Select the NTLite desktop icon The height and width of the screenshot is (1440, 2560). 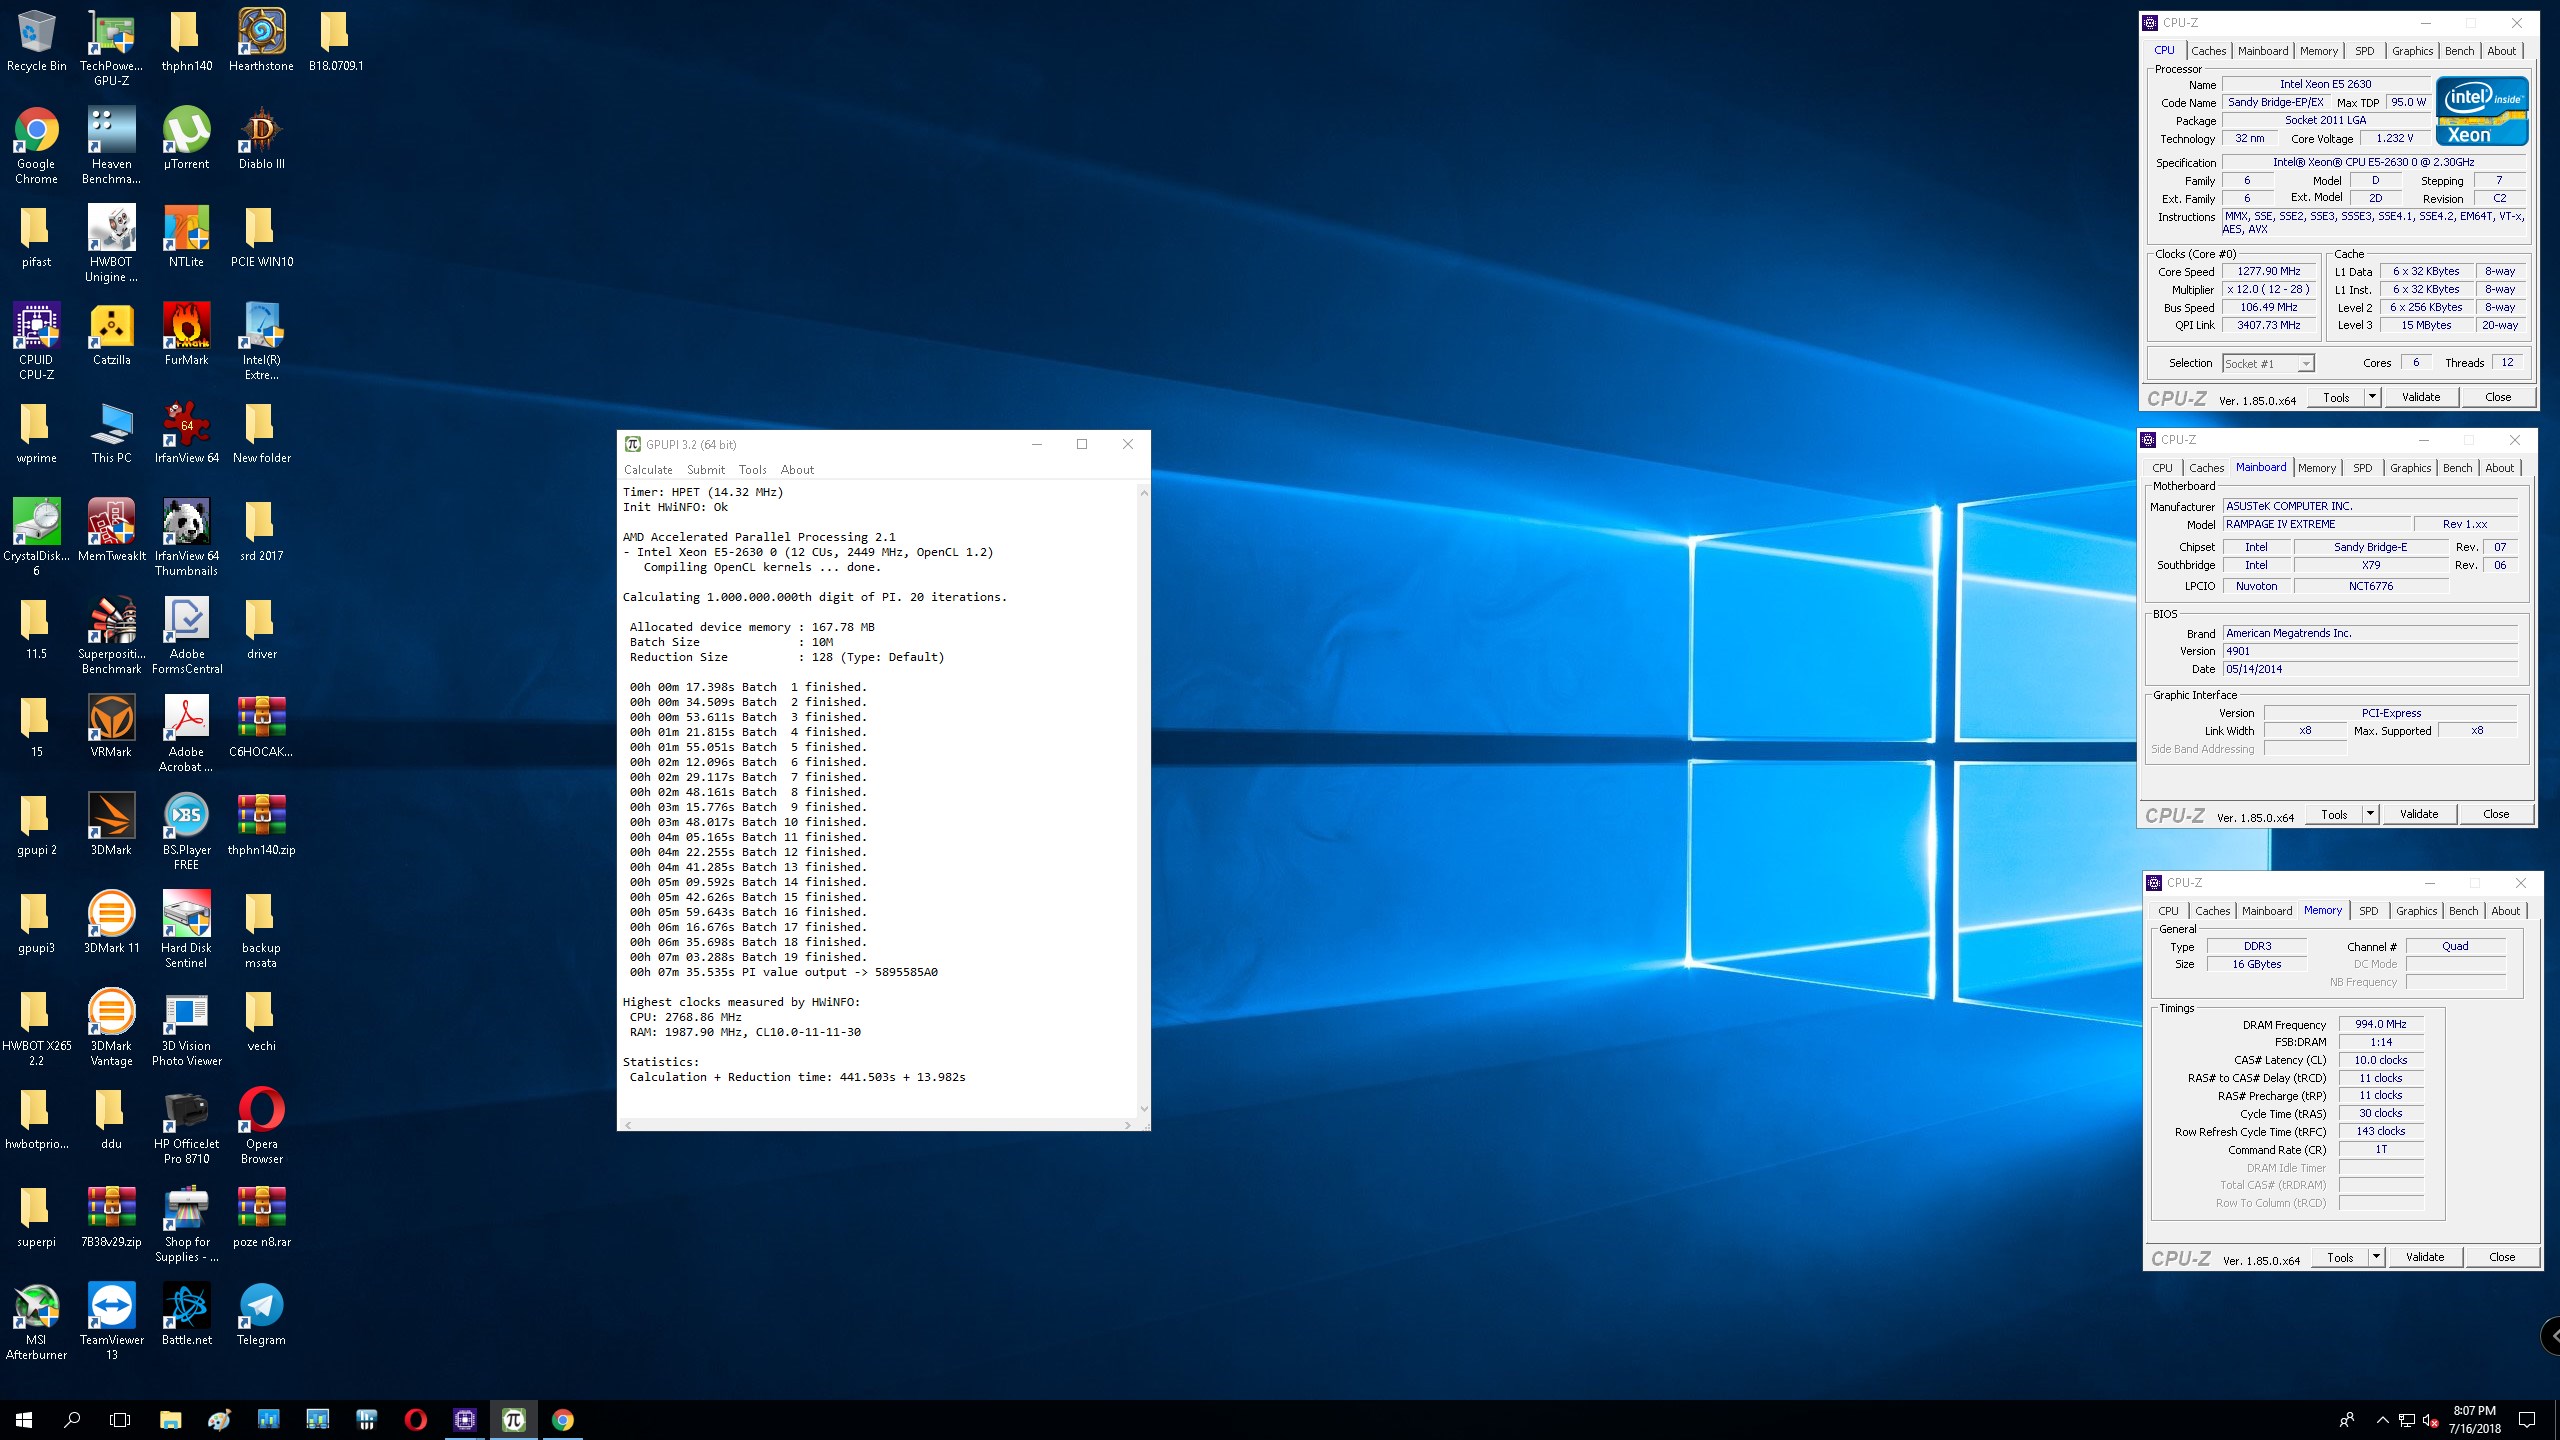coord(186,236)
